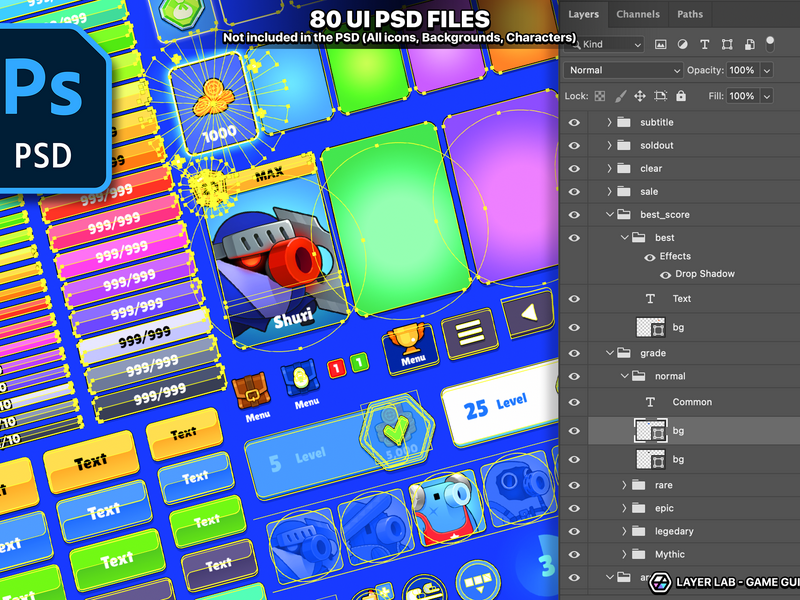Open the Normal blend mode dropdown
This screenshot has height=600, width=800.
point(622,70)
